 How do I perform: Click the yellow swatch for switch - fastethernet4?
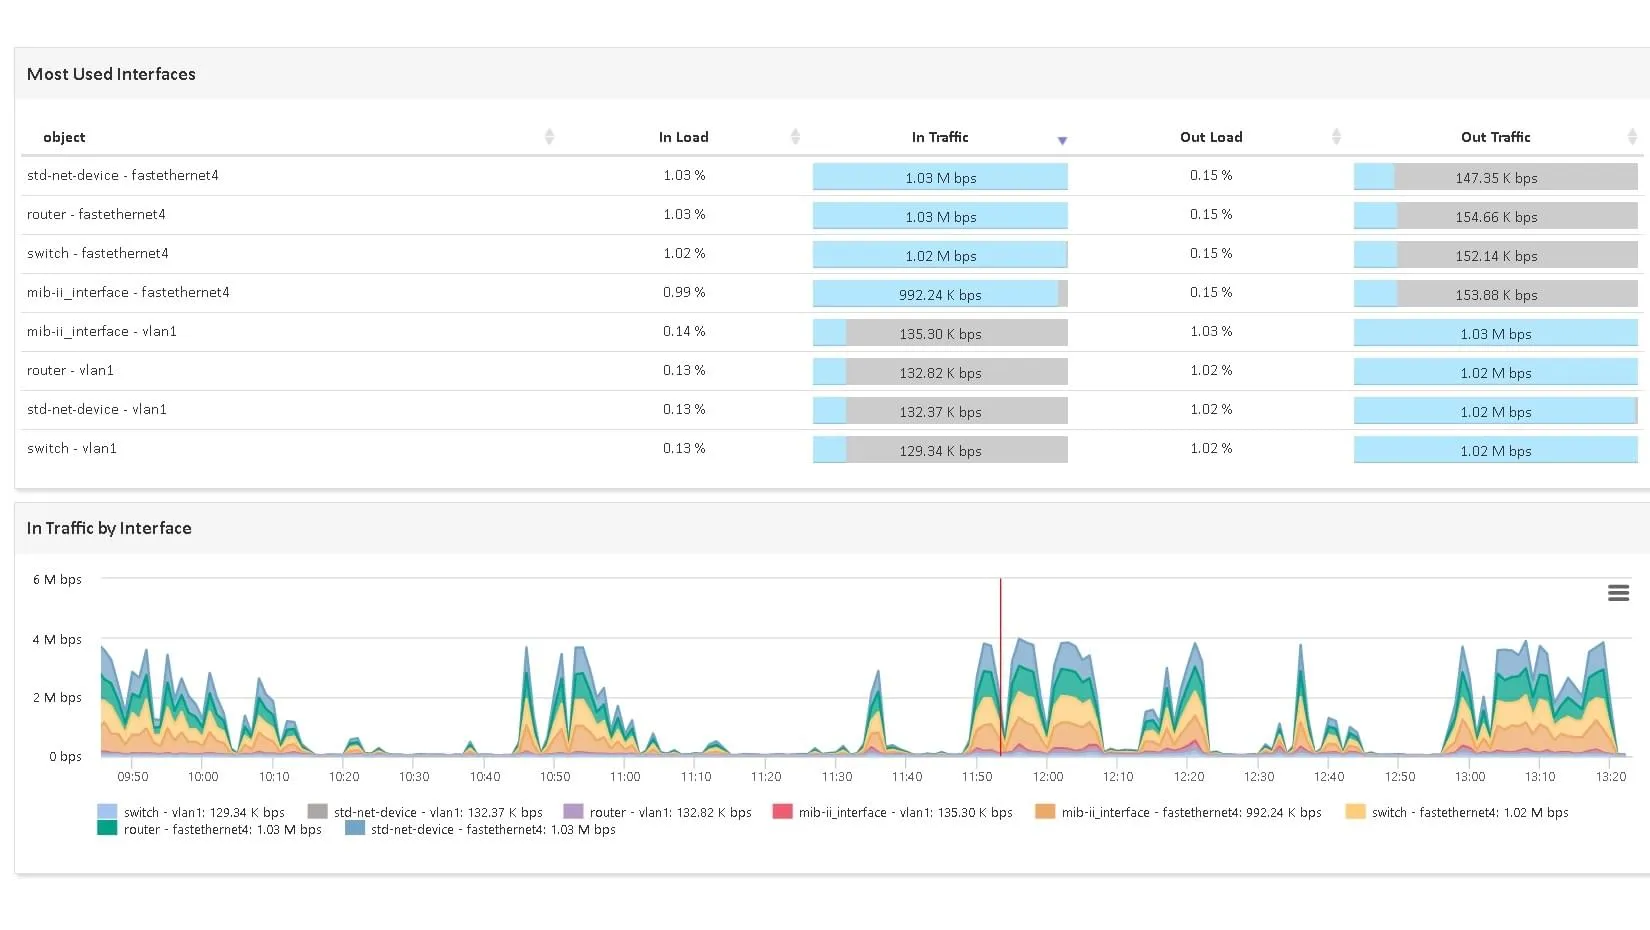[x=1355, y=812]
